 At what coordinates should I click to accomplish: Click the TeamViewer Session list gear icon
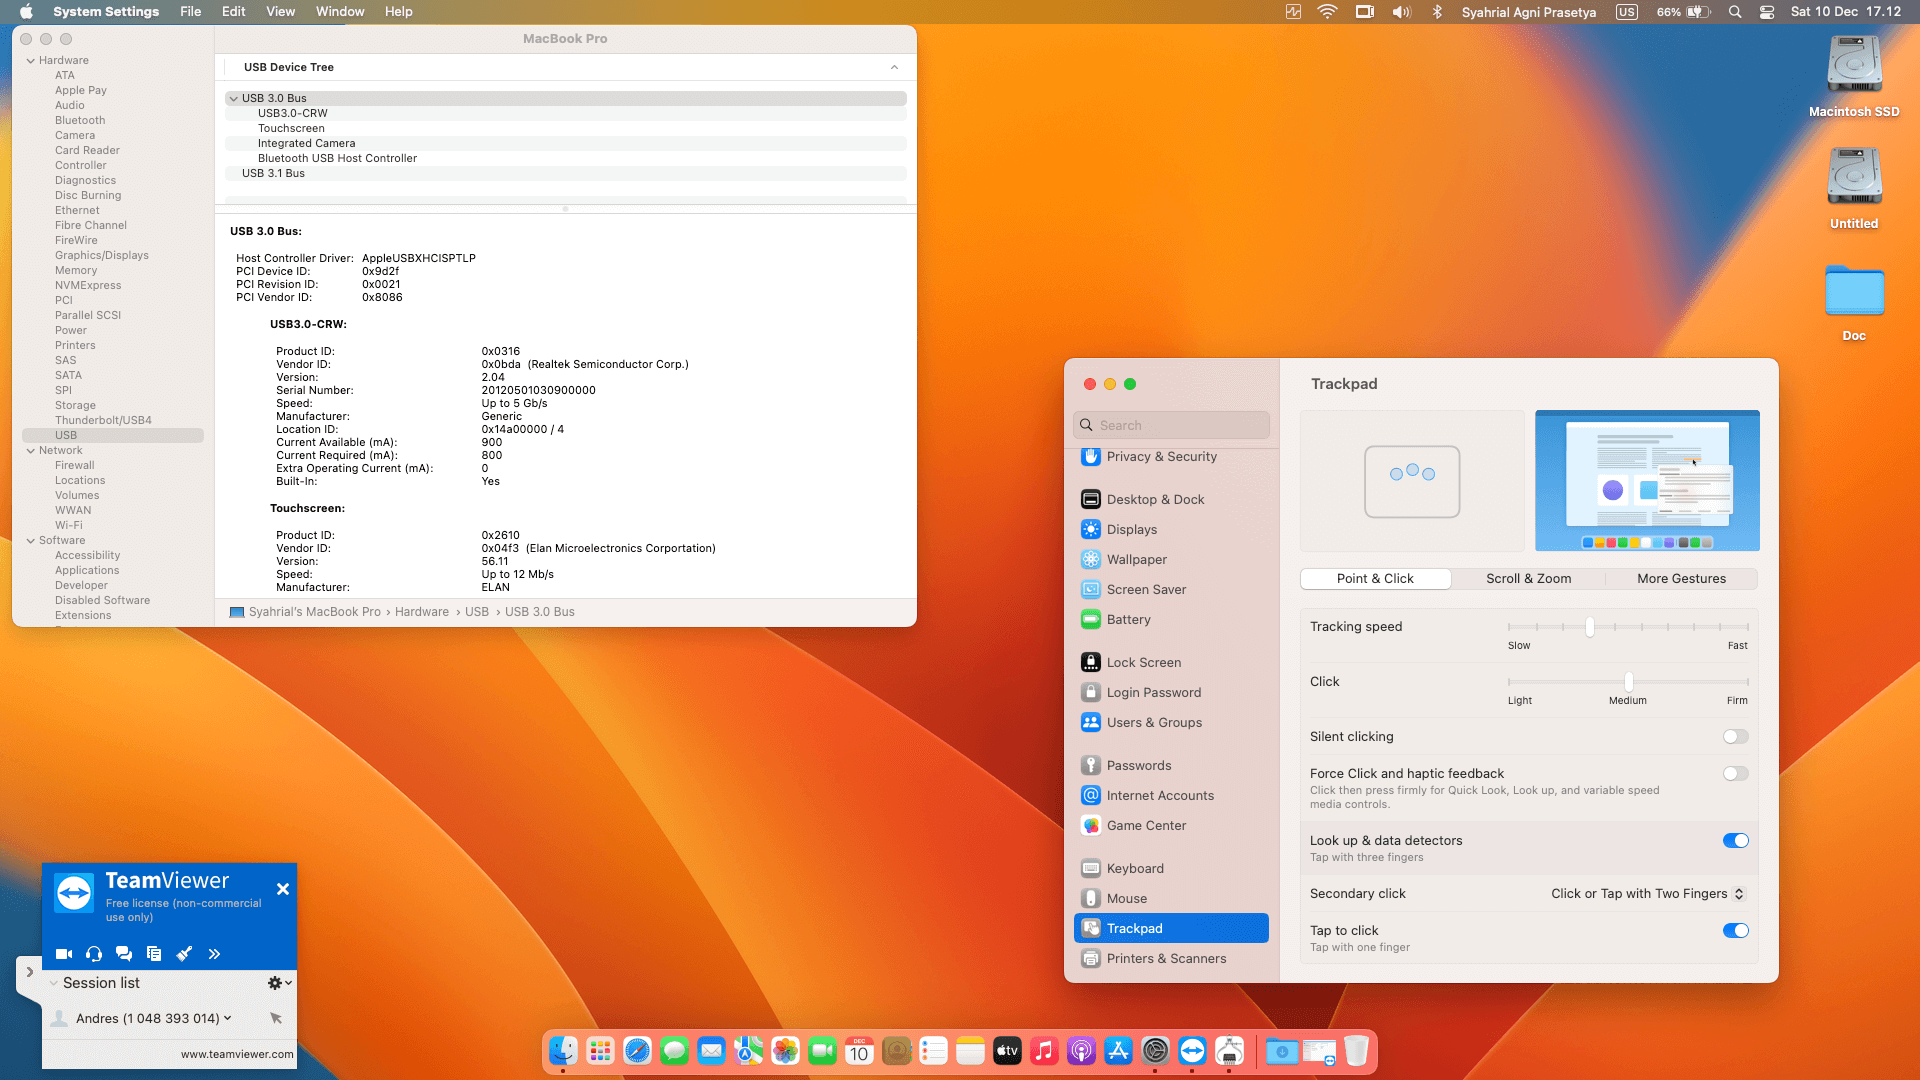click(x=276, y=983)
